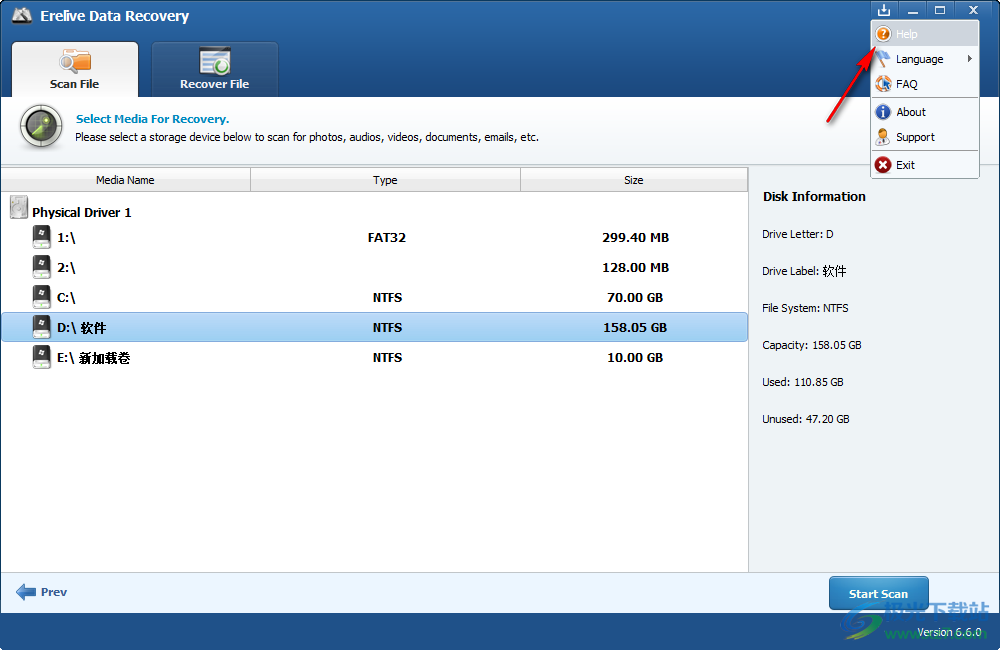Minimize the Erelive Data Recovery window
This screenshot has height=650, width=1000.
[913, 10]
